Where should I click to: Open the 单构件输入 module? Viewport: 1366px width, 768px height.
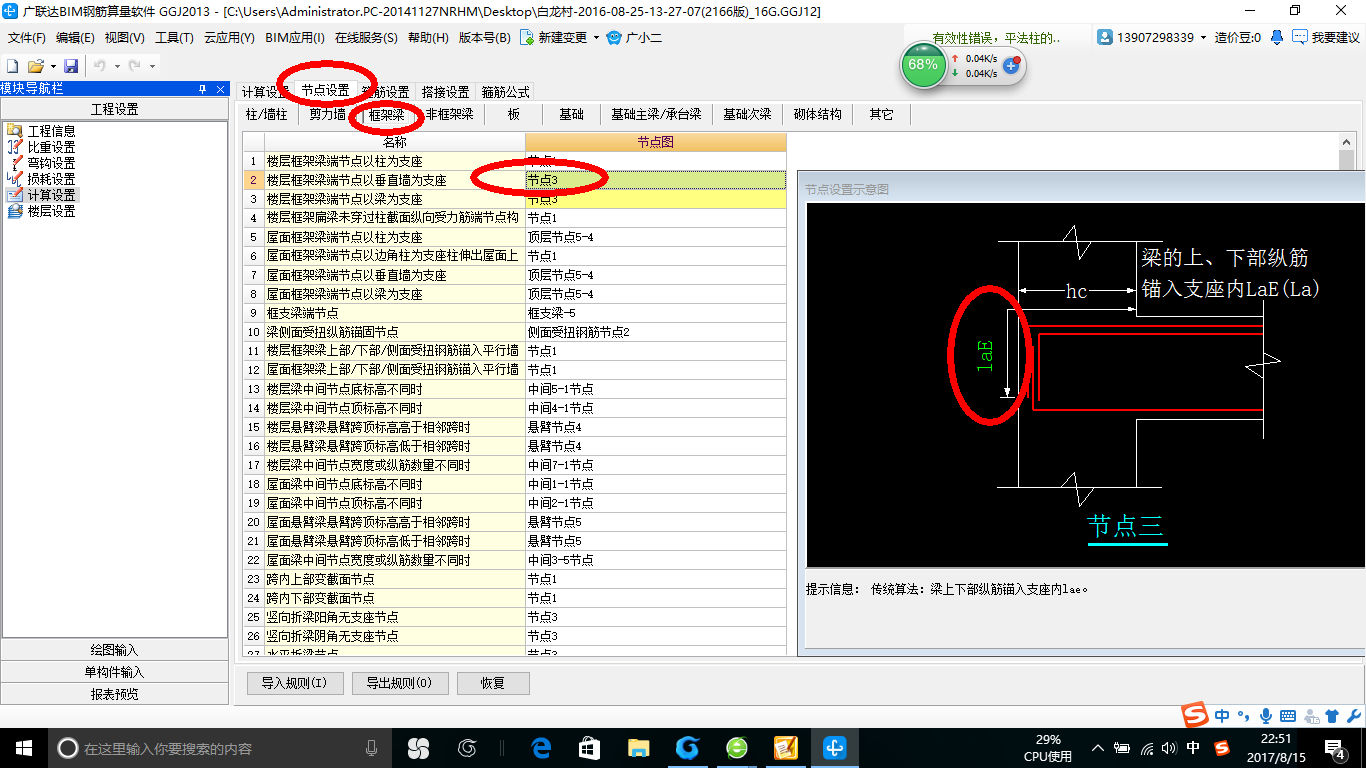[115, 672]
